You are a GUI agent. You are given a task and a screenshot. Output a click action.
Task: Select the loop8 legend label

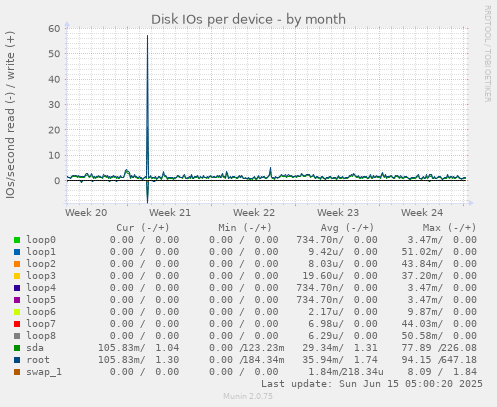41,336
